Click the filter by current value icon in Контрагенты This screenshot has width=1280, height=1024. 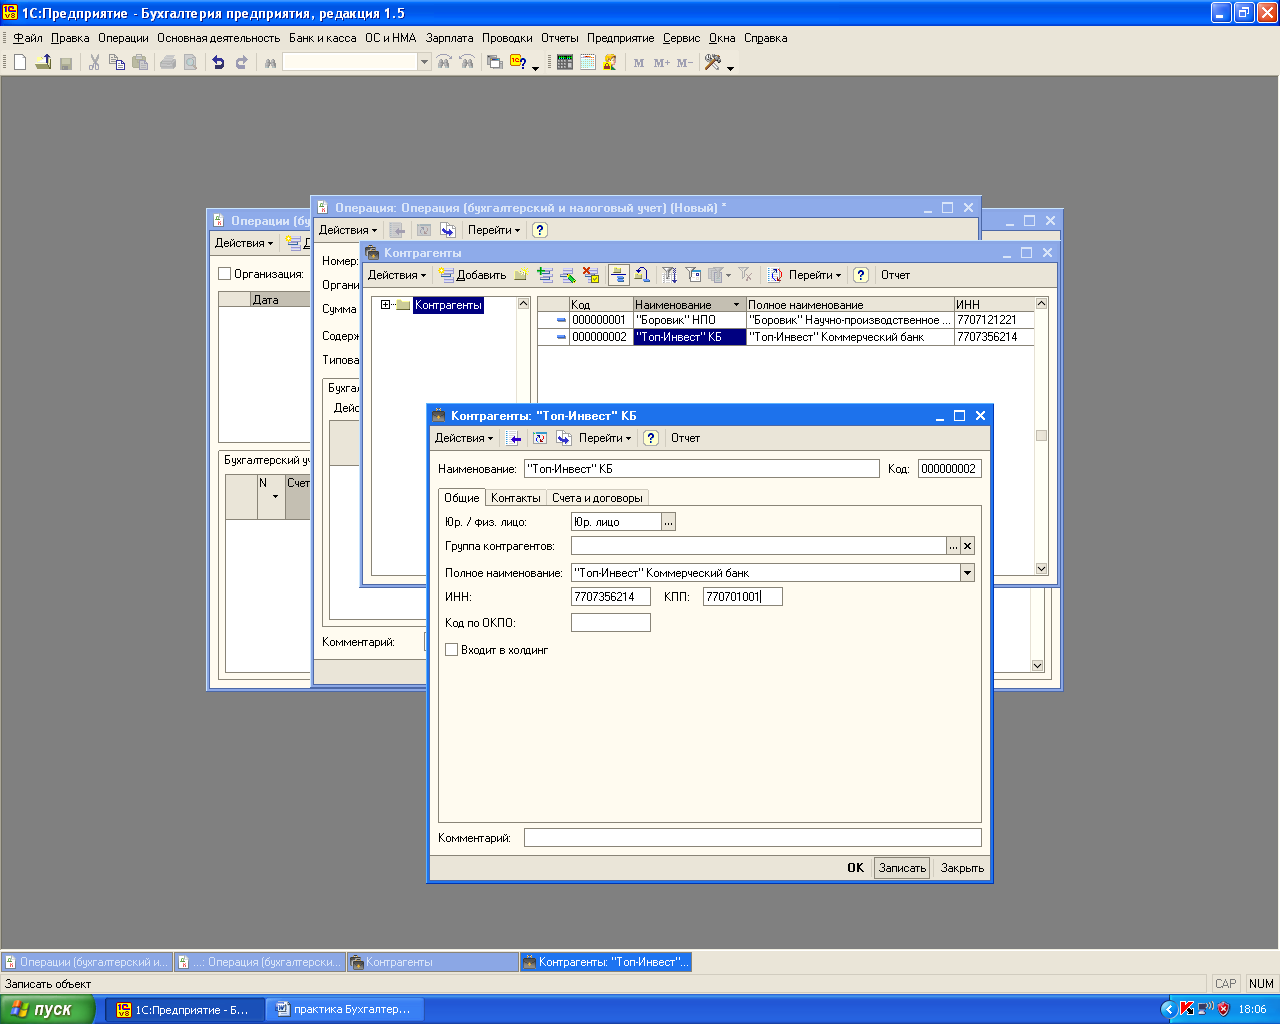tap(694, 275)
